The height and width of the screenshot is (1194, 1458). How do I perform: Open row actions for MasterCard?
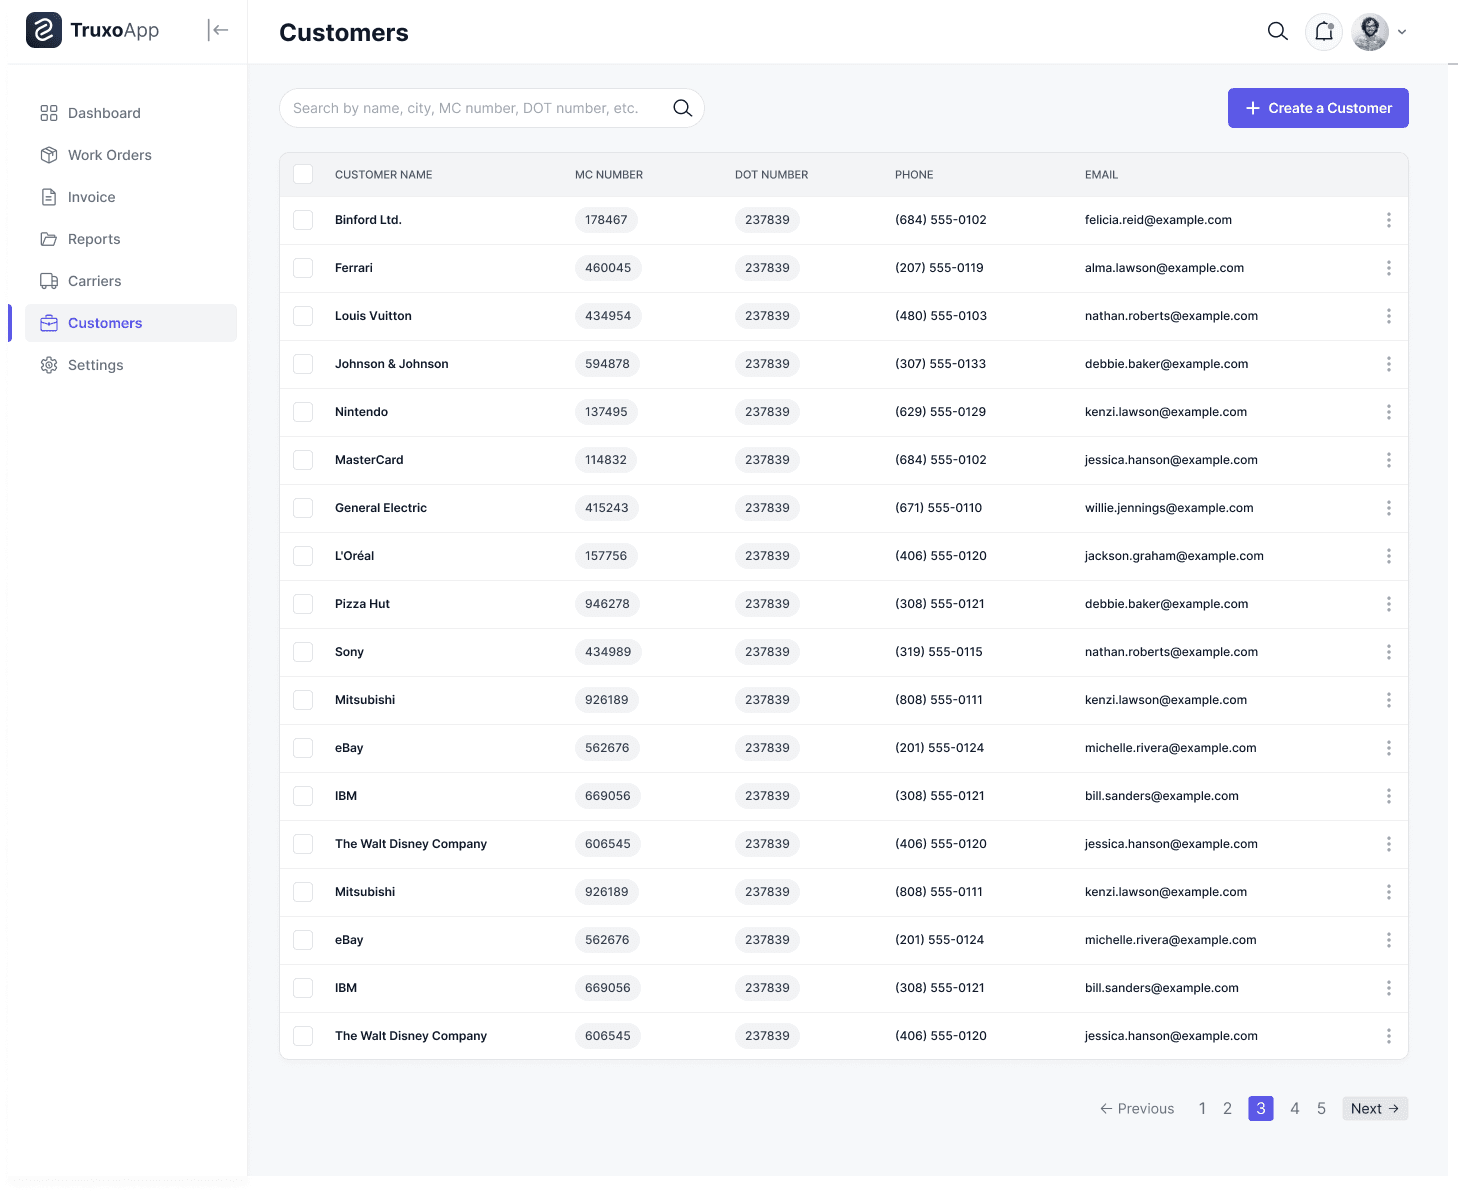(x=1388, y=460)
